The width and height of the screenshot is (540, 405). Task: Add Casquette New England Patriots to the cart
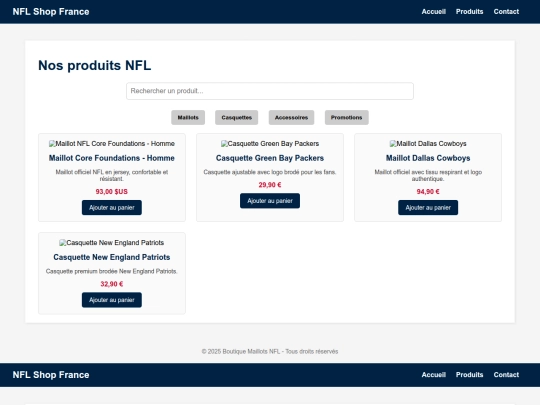point(112,300)
